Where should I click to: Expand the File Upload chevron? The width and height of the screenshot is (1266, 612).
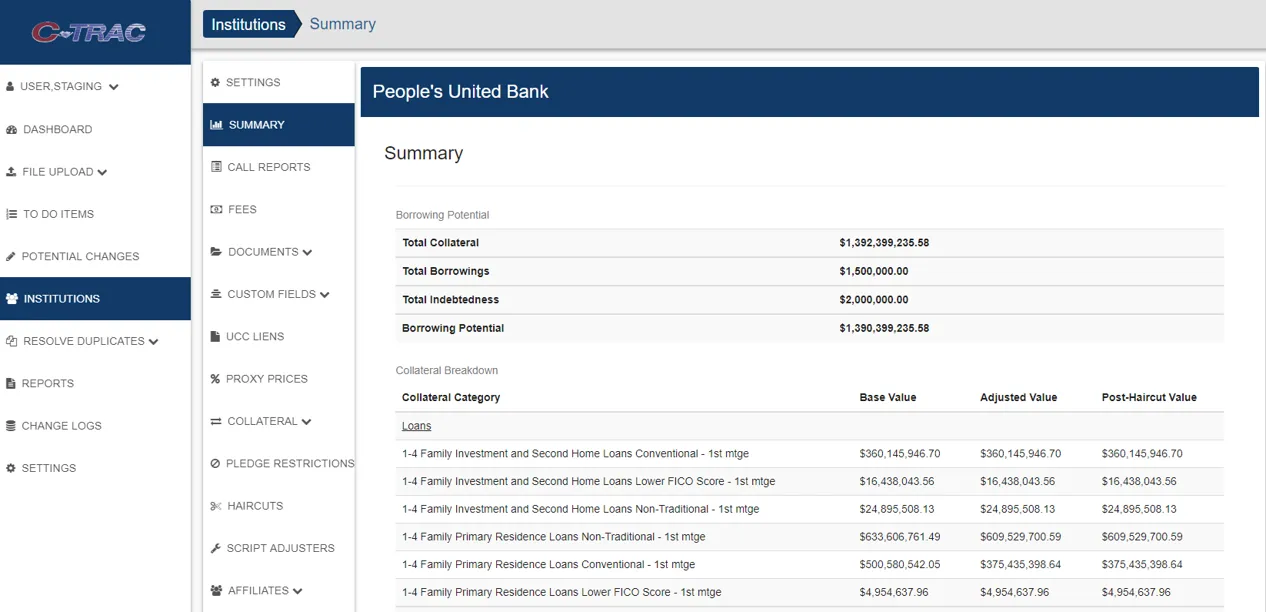(x=102, y=172)
